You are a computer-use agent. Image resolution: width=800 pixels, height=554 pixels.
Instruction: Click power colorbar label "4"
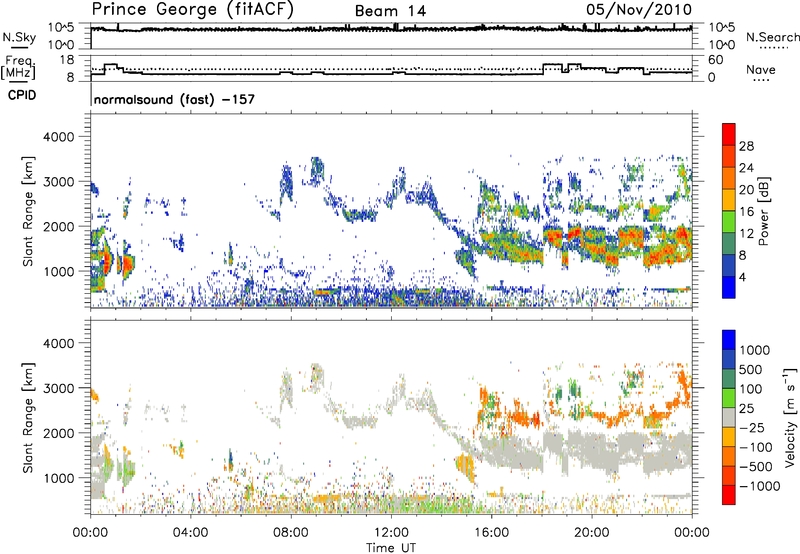tap(742, 277)
